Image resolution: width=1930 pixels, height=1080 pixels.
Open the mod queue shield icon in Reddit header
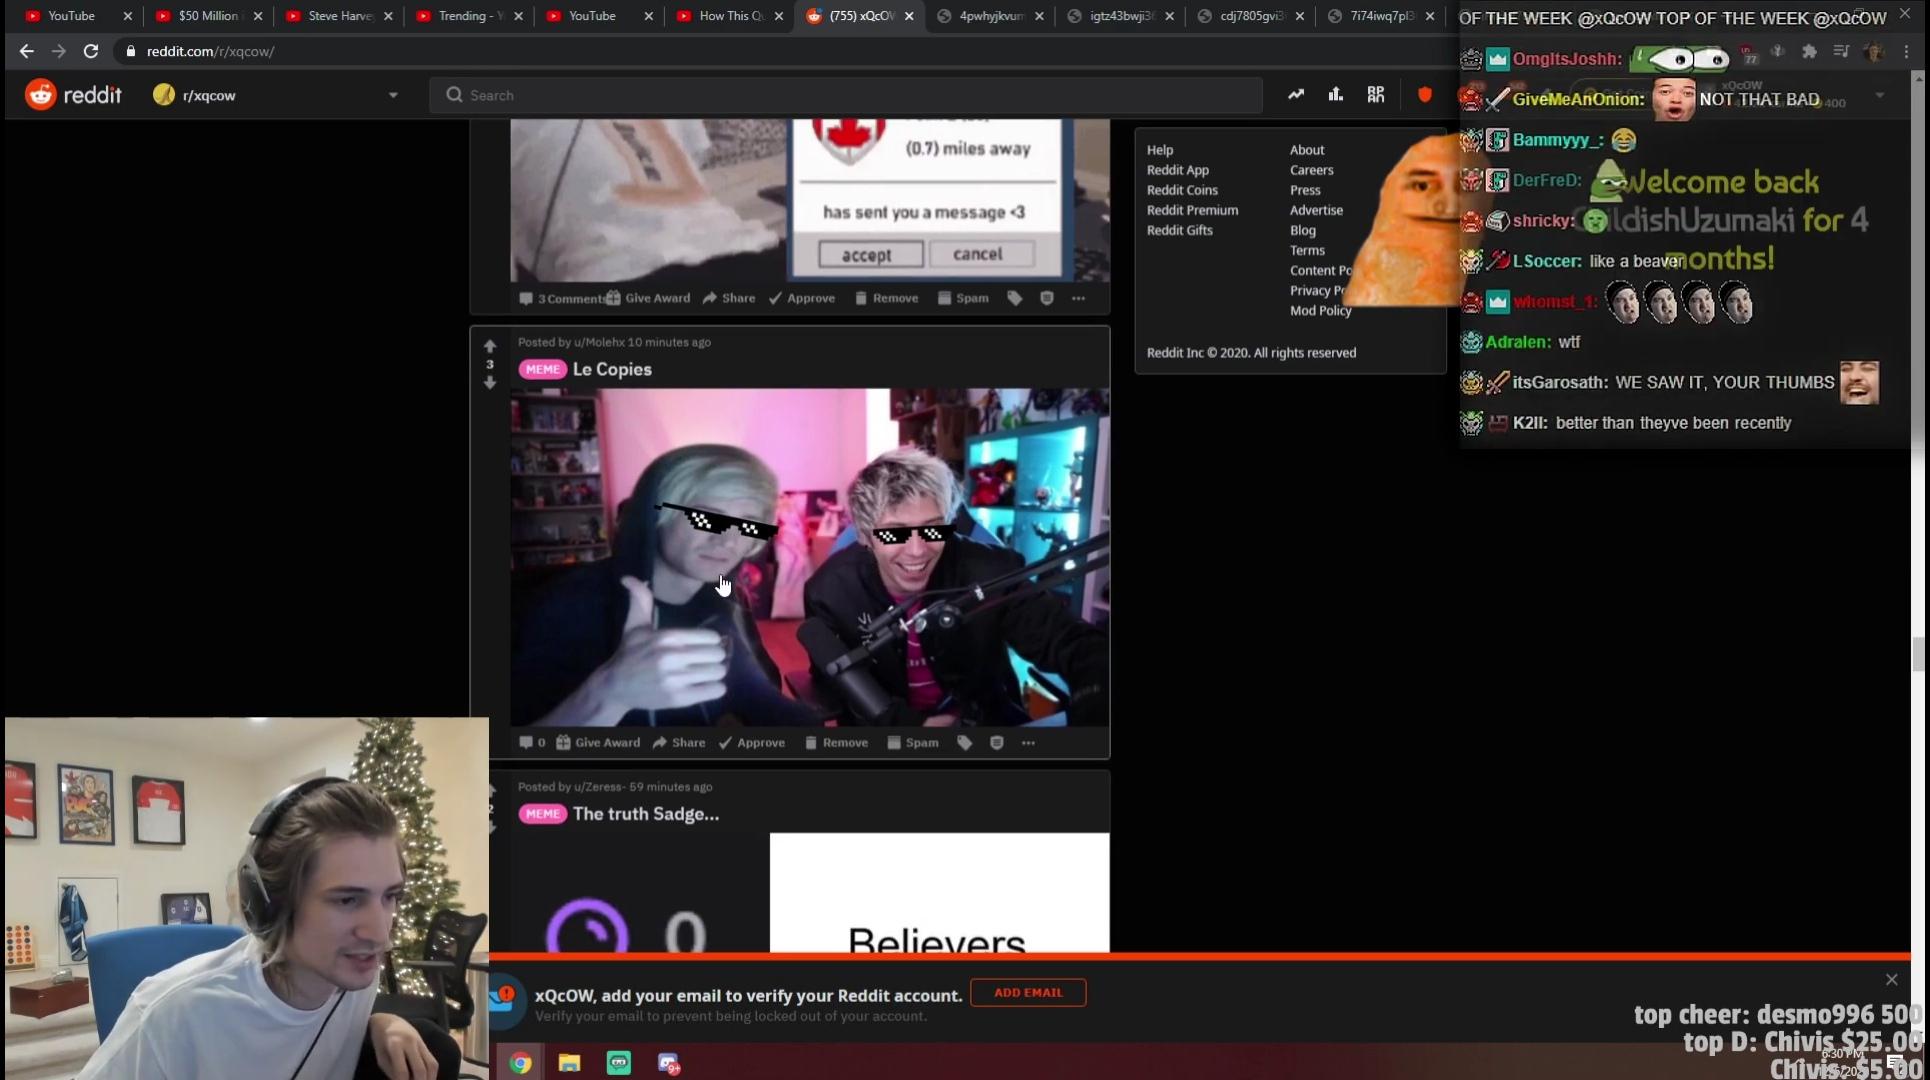click(1424, 94)
